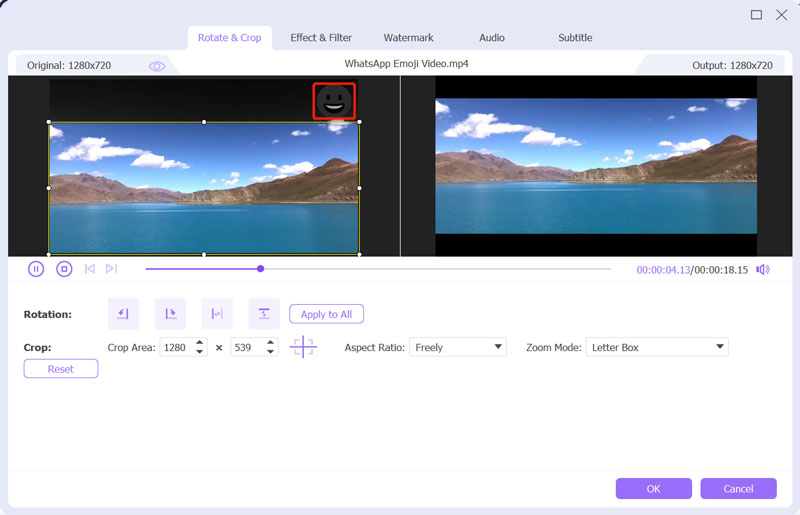Screen dimensions: 800x515
Task: Click left-middle crop handle
Action: point(48,188)
